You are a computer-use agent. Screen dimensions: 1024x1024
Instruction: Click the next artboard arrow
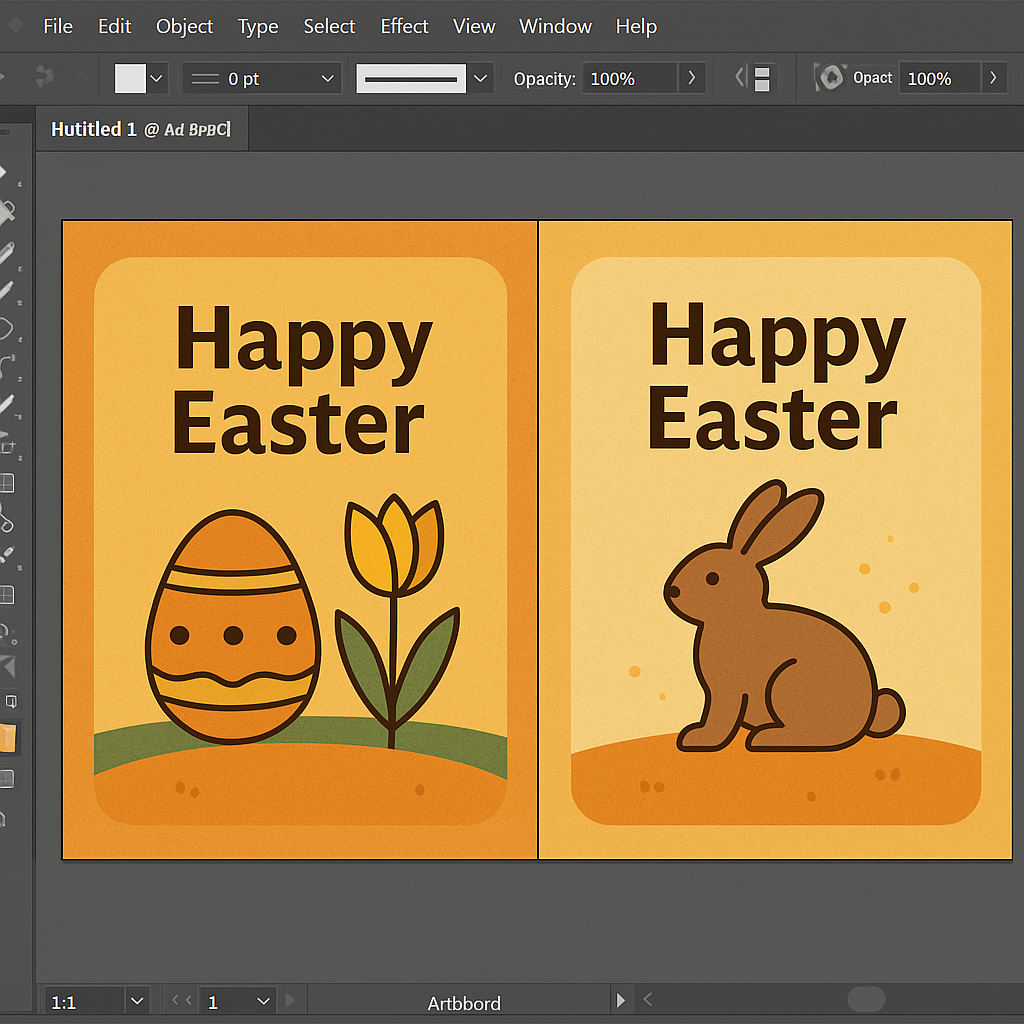coord(291,1000)
